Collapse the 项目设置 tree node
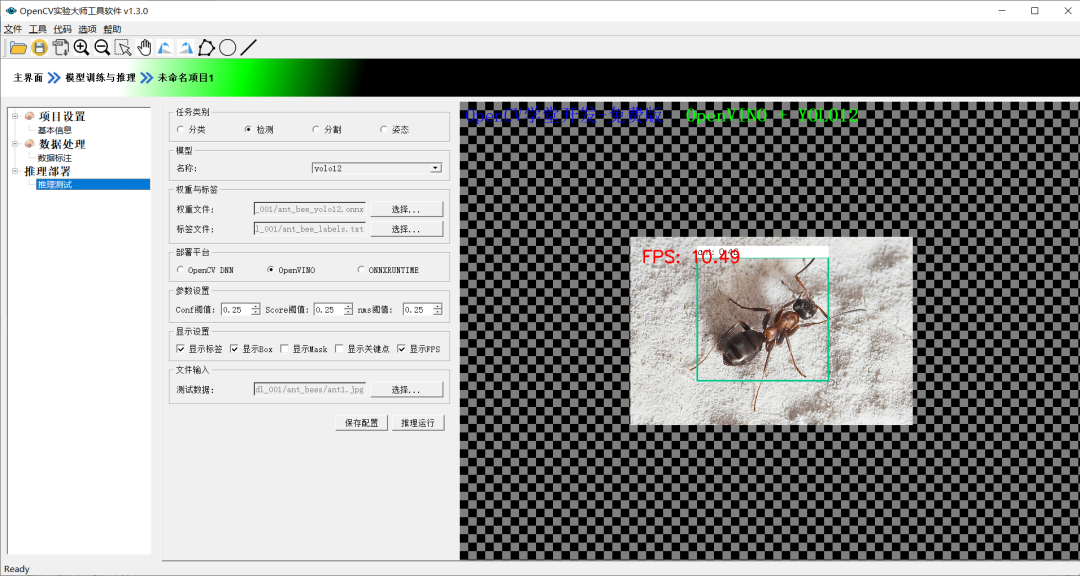 tap(15, 116)
